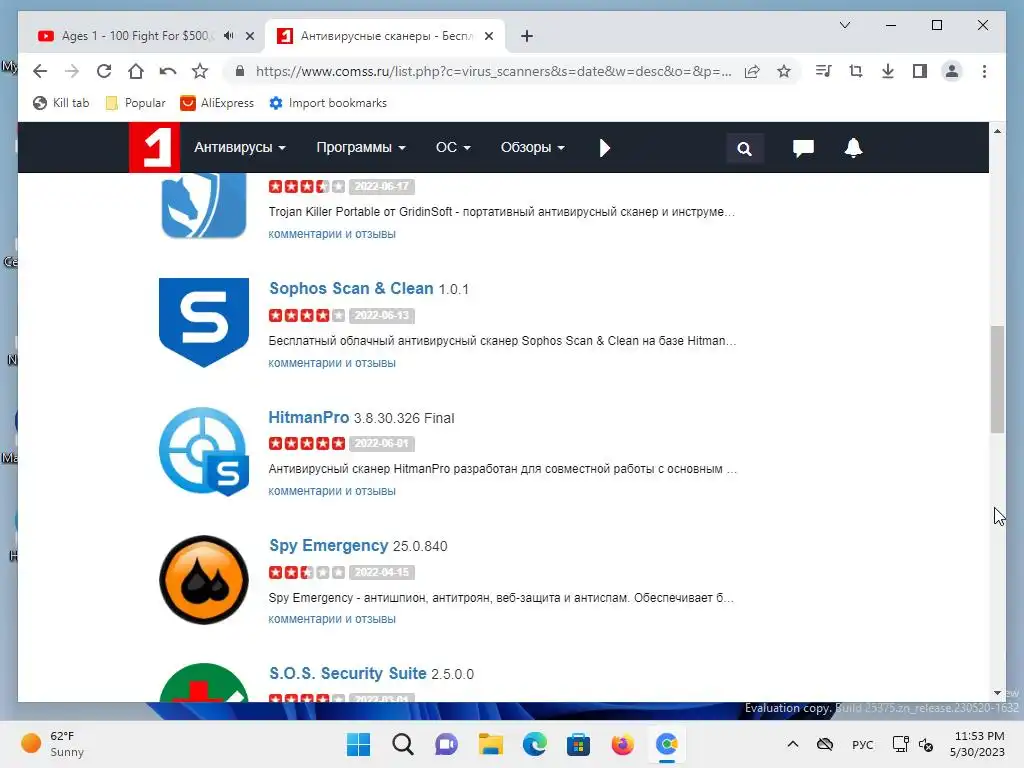Expand the Программы menu

click(x=360, y=148)
